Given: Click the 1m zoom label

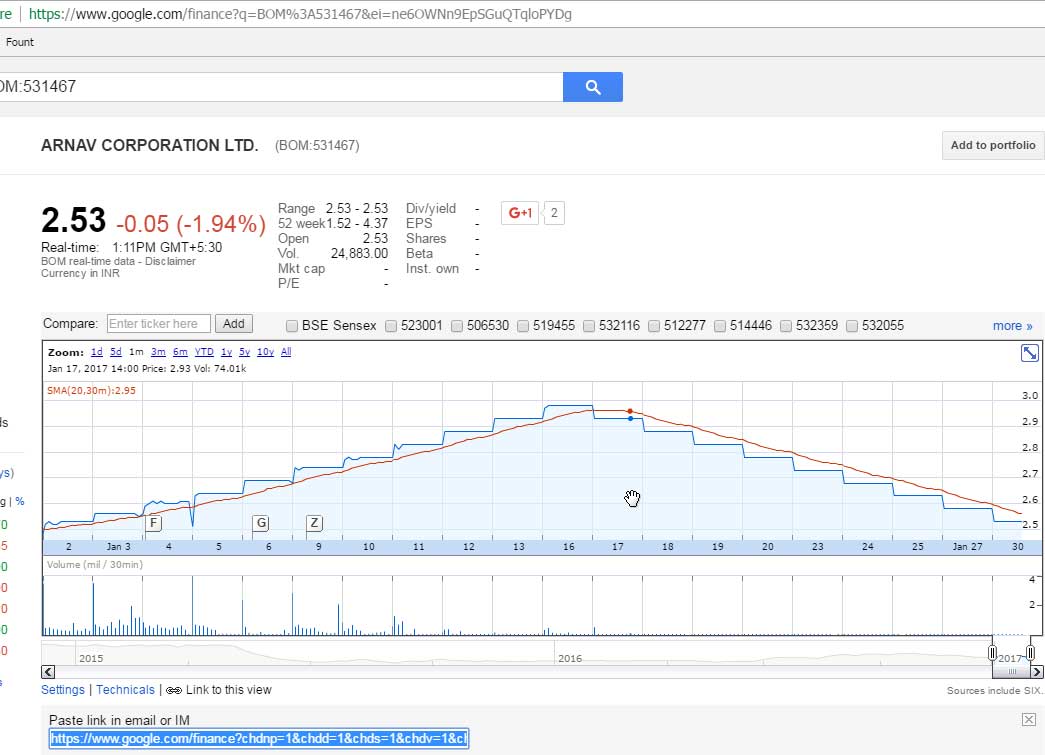Looking at the screenshot, I should click(x=136, y=352).
